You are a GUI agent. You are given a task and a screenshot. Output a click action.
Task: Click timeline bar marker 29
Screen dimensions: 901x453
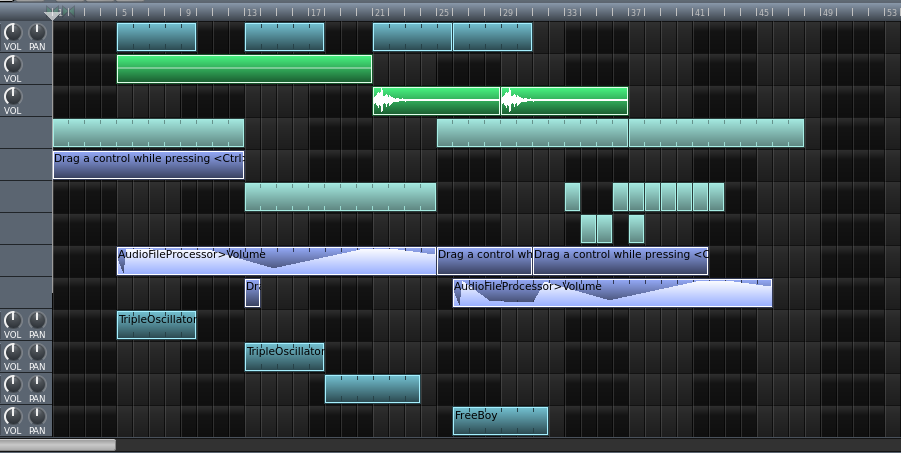[508, 12]
